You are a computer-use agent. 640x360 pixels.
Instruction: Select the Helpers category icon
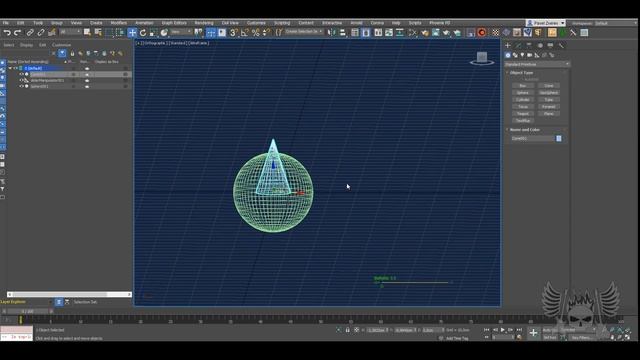pos(537,55)
